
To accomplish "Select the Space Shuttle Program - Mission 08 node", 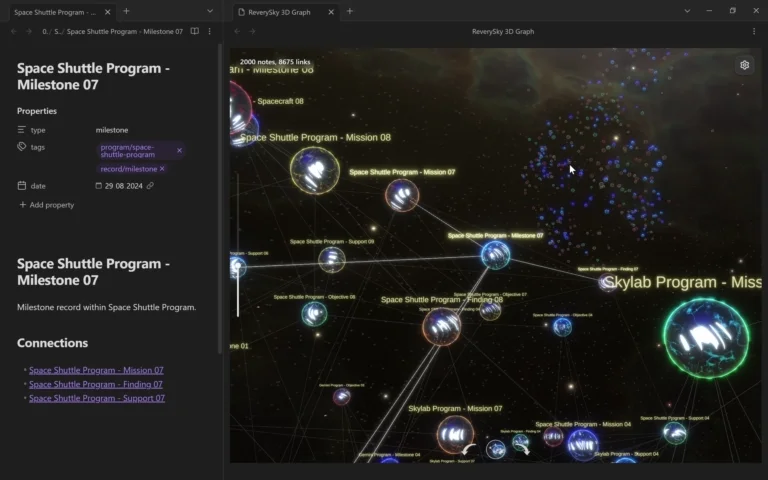I will coord(315,170).
